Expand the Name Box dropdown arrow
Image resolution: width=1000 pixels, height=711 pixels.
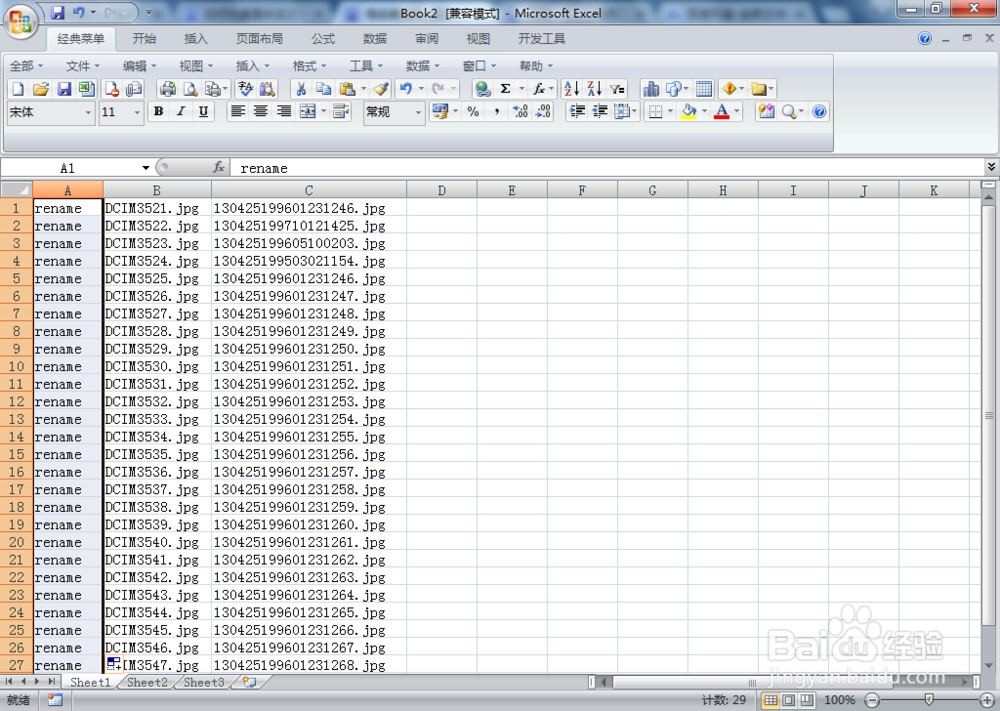click(x=146, y=168)
